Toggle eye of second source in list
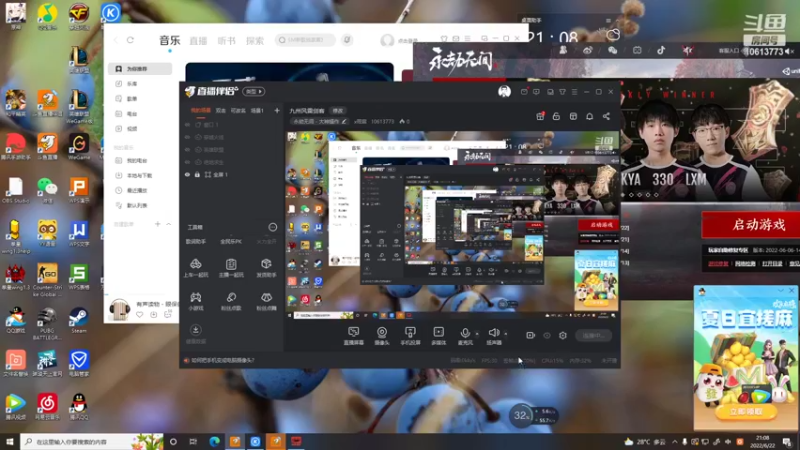Viewport: 800px width, 450px height. point(187,137)
